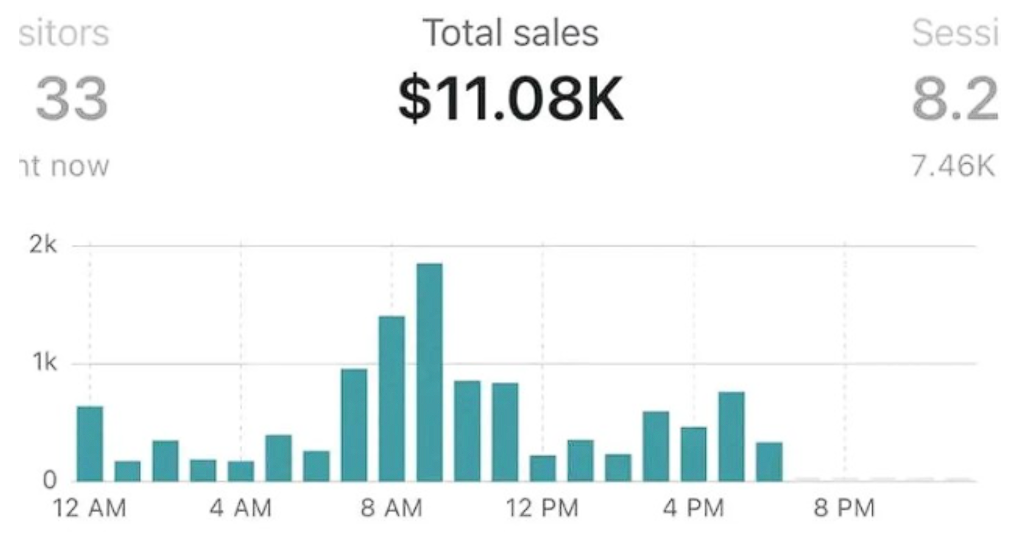Select the bar above the 12 PM label
The width and height of the screenshot is (1016, 542).
tap(543, 467)
